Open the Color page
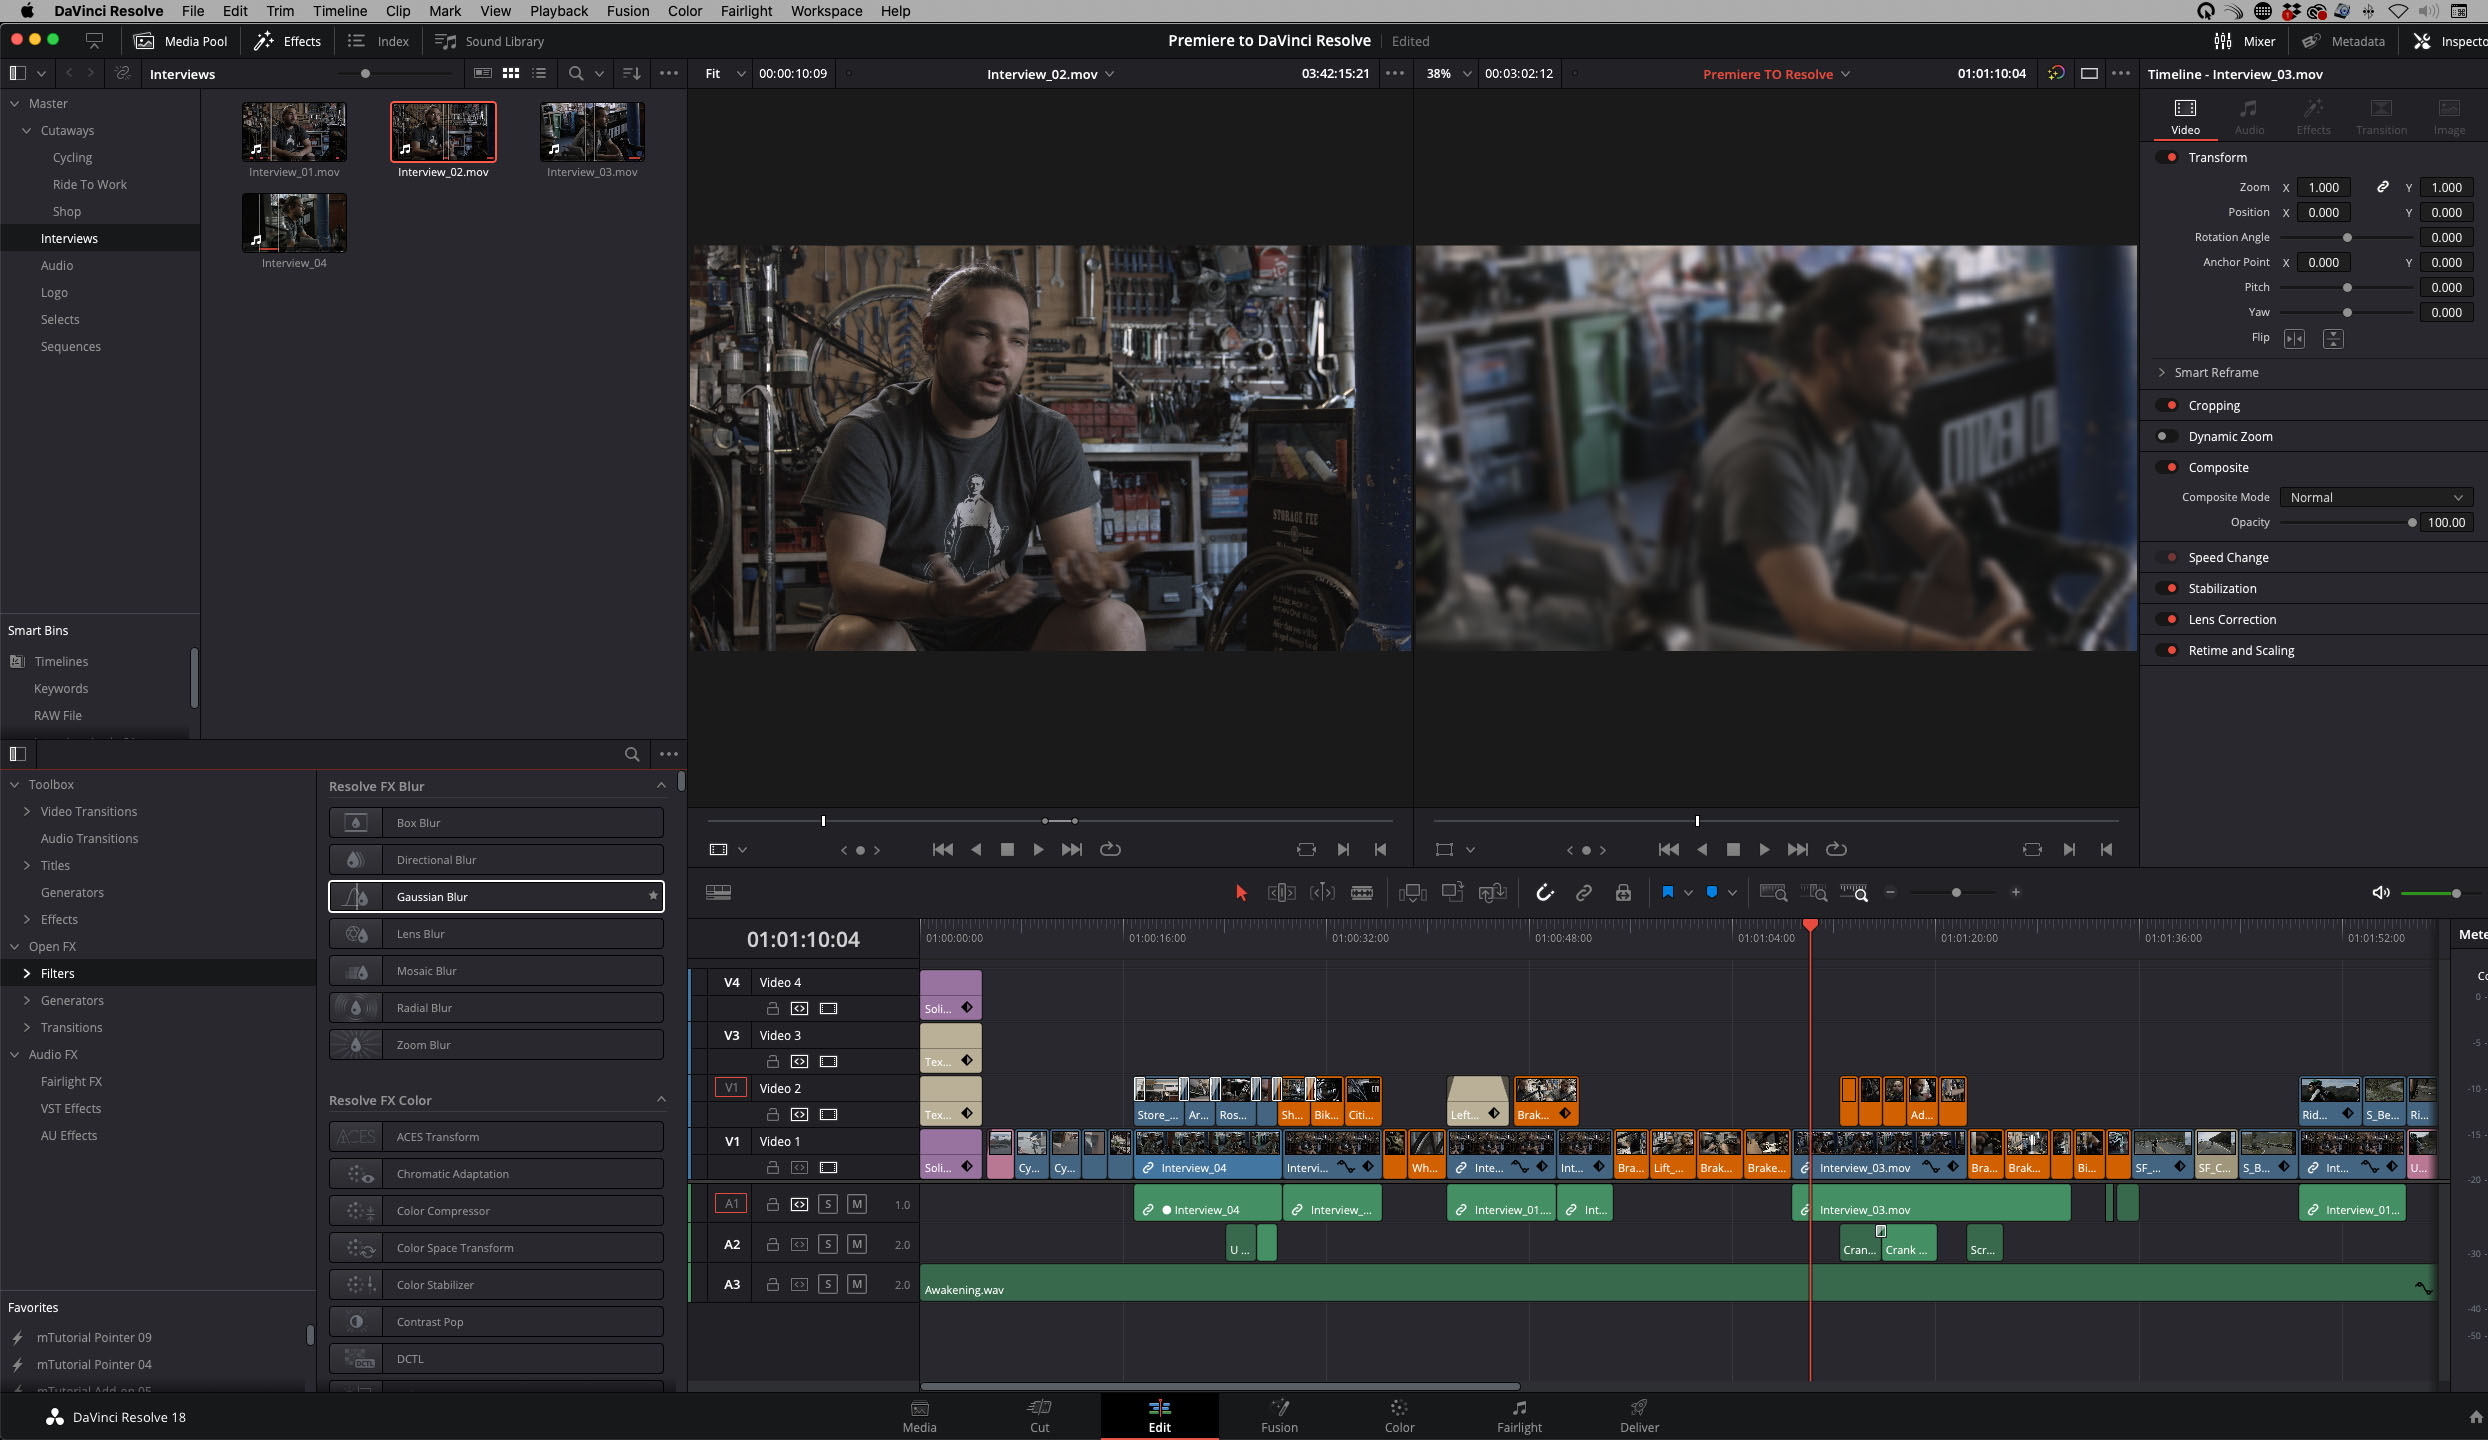 [x=1399, y=1416]
